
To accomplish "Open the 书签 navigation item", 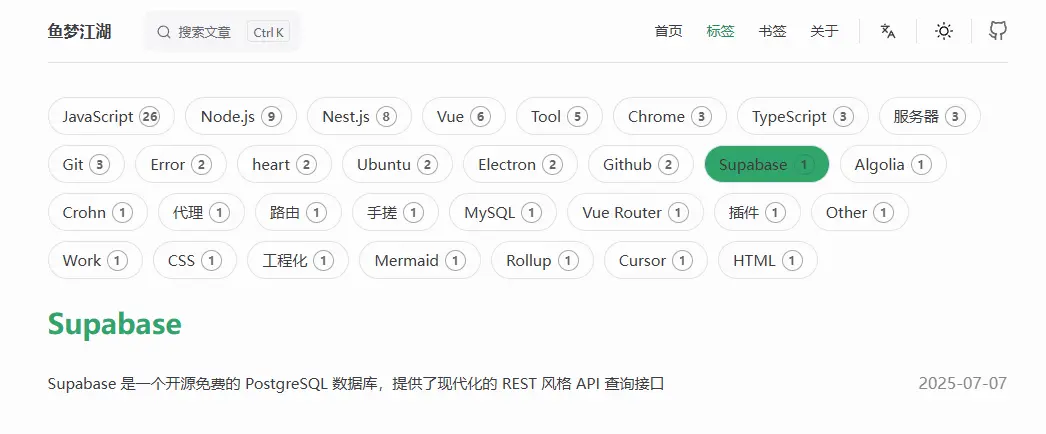I will click(x=772, y=31).
